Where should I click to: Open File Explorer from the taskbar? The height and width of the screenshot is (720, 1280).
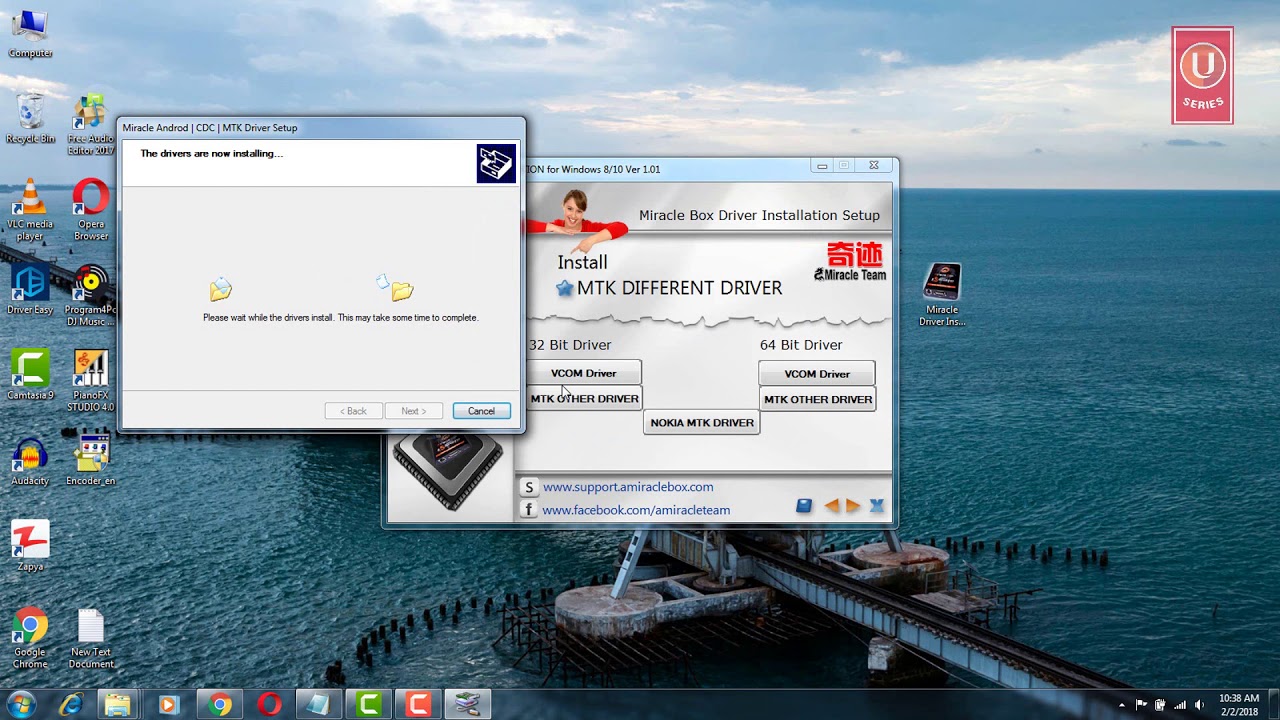pyautogui.click(x=118, y=705)
